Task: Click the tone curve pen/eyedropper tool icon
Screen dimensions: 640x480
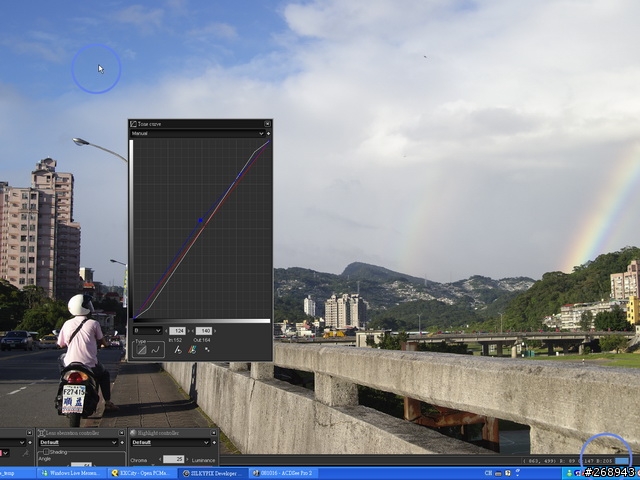Action: pyautogui.click(x=178, y=350)
